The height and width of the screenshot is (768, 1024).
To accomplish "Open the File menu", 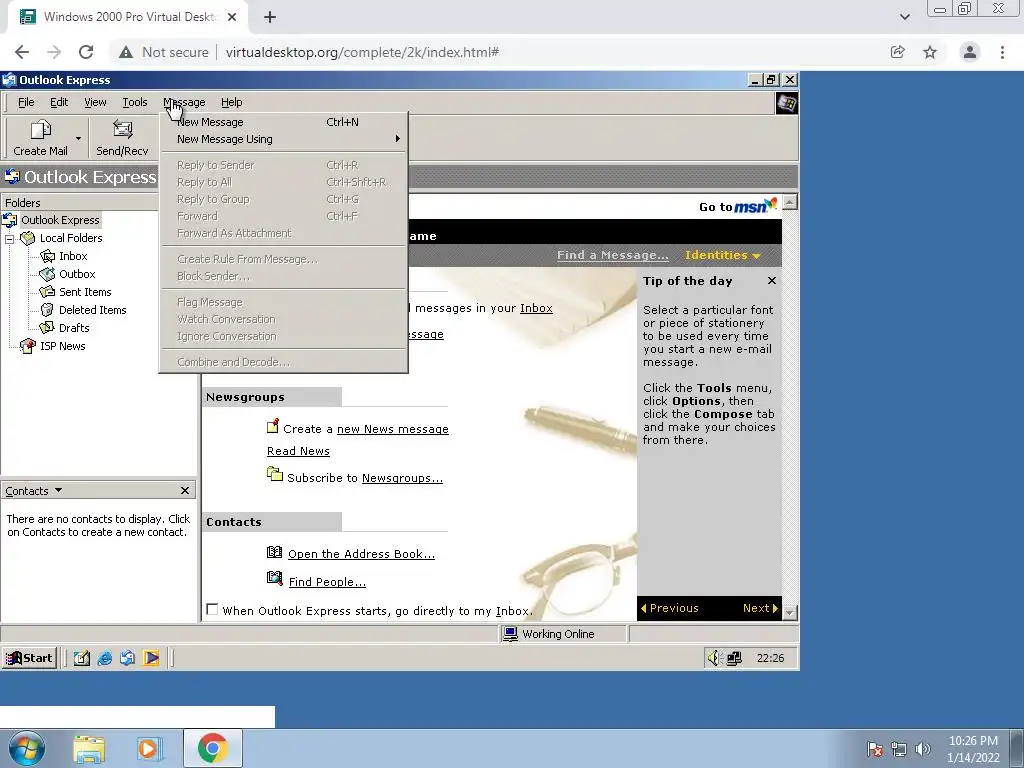I will pos(26,102).
